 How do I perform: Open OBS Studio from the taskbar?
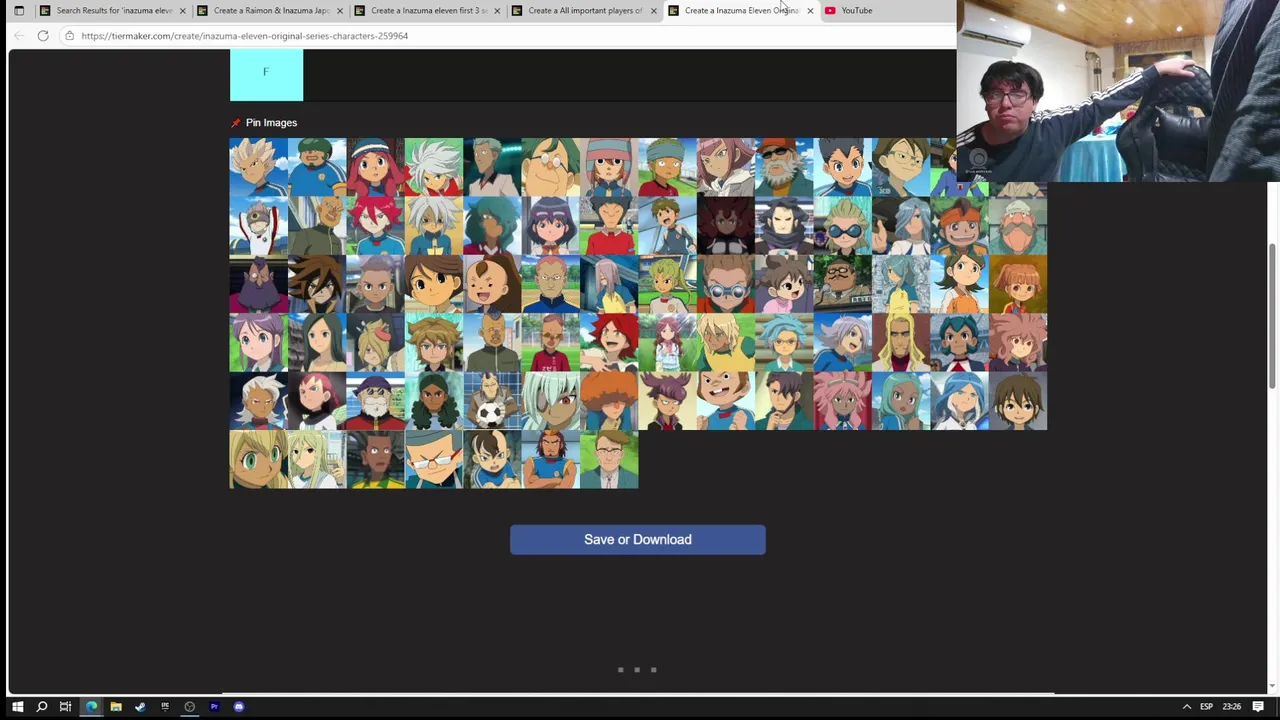[x=189, y=707]
